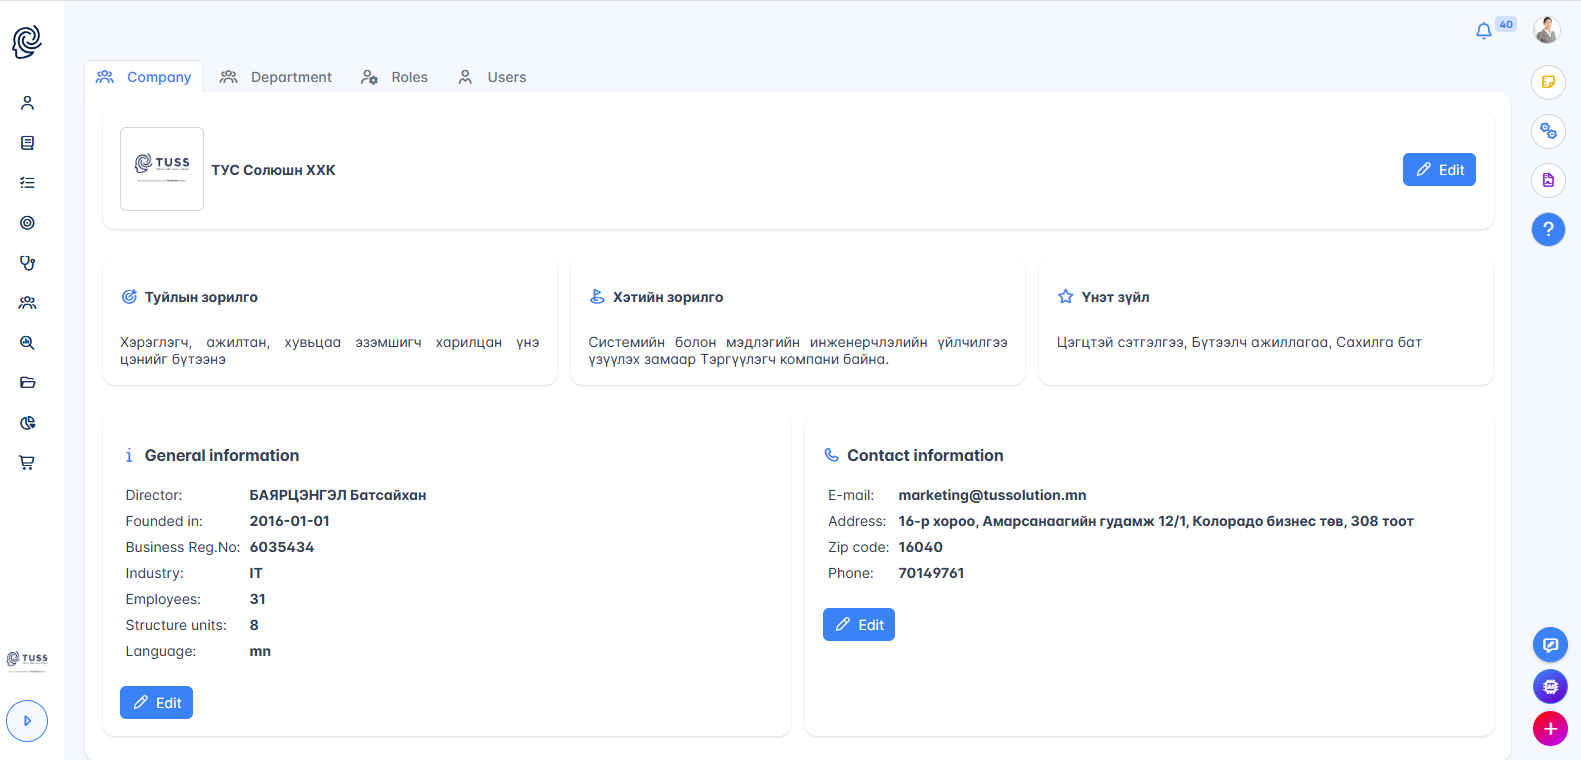1581x760 pixels.
Task: Open the person profile icon in sidebar
Action: tap(27, 103)
